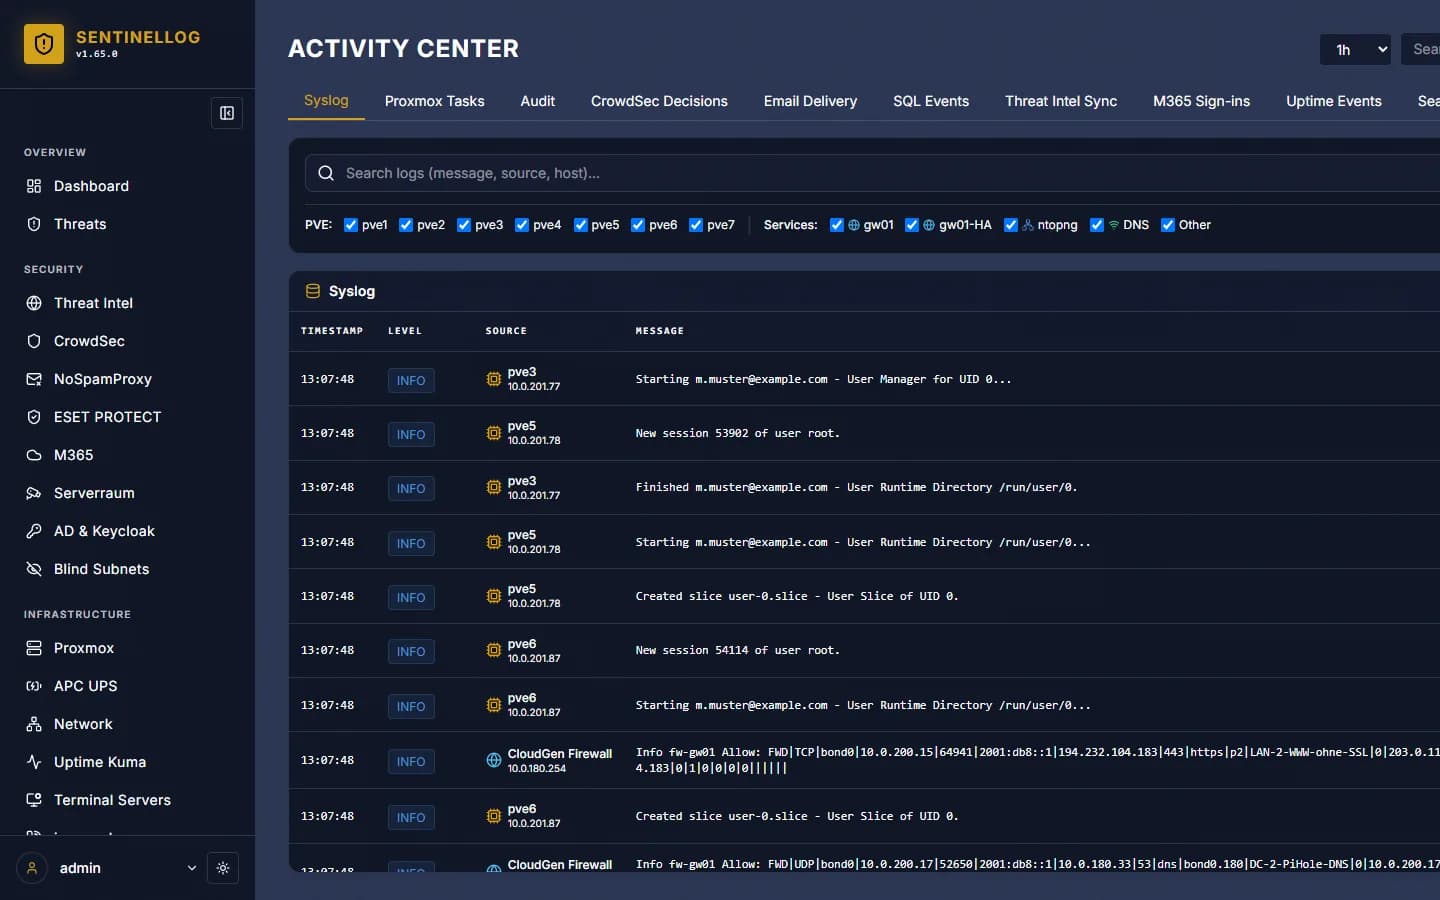This screenshot has width=1440, height=900.
Task: Toggle the DNS service checkbox
Action: pos(1097,225)
